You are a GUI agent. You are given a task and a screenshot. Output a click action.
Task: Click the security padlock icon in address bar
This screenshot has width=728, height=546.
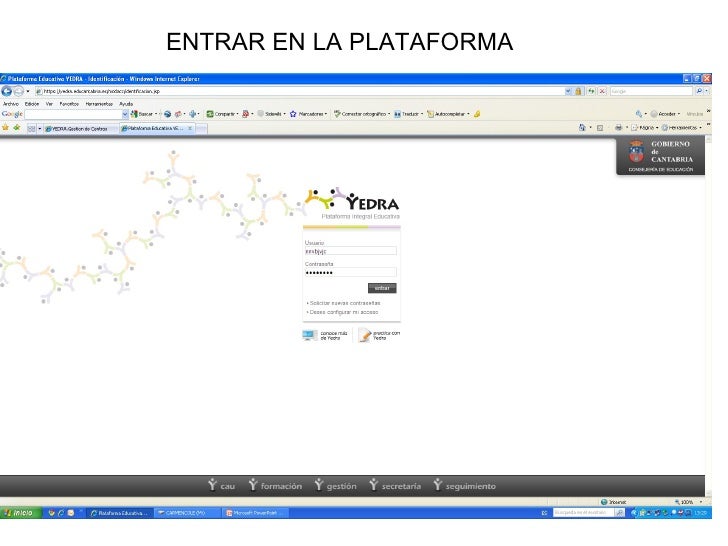point(578,91)
